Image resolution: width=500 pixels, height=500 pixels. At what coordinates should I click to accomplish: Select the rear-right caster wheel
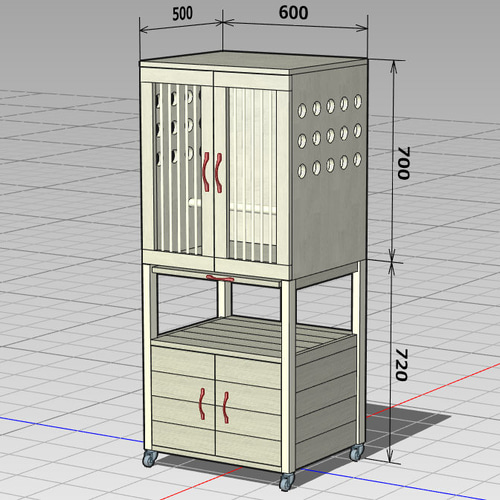(356, 452)
